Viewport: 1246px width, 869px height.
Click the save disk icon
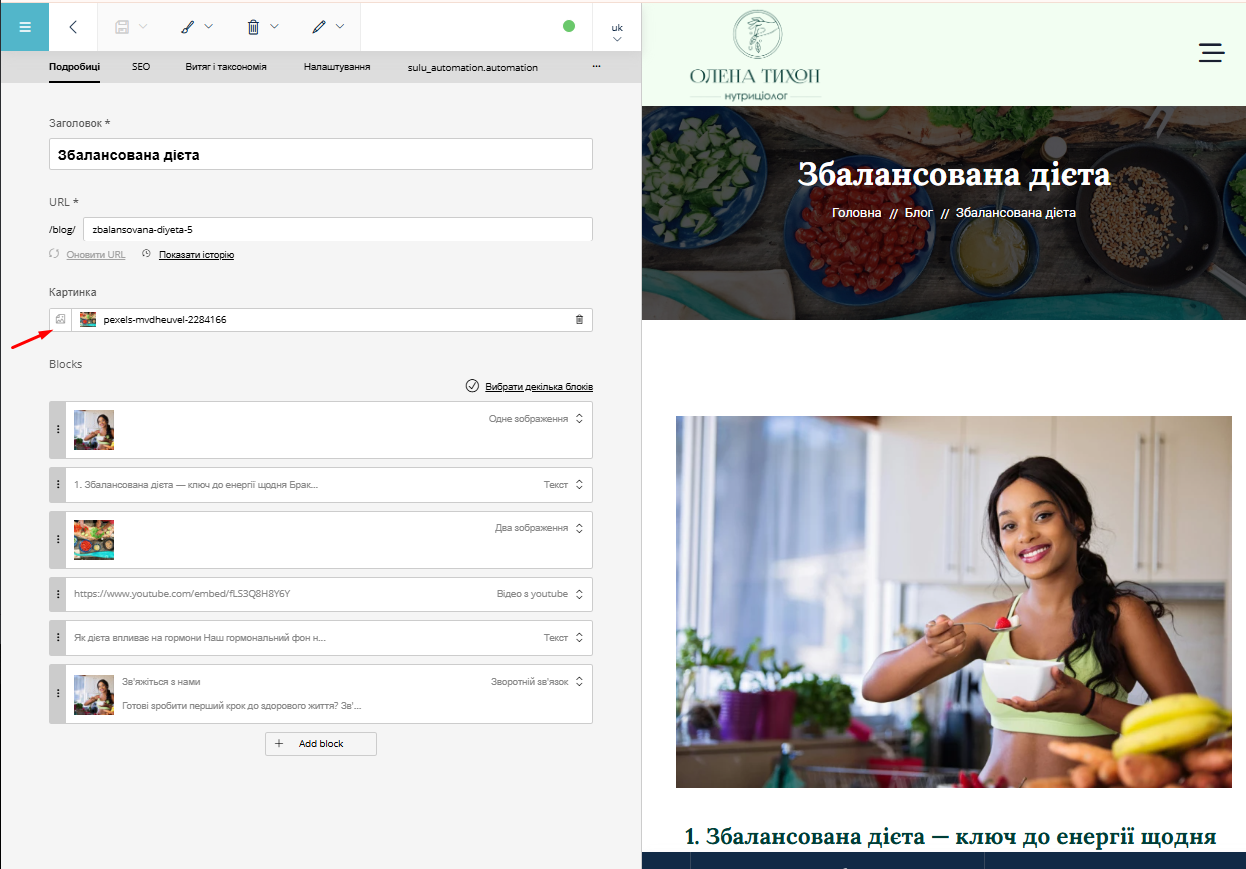click(x=123, y=27)
